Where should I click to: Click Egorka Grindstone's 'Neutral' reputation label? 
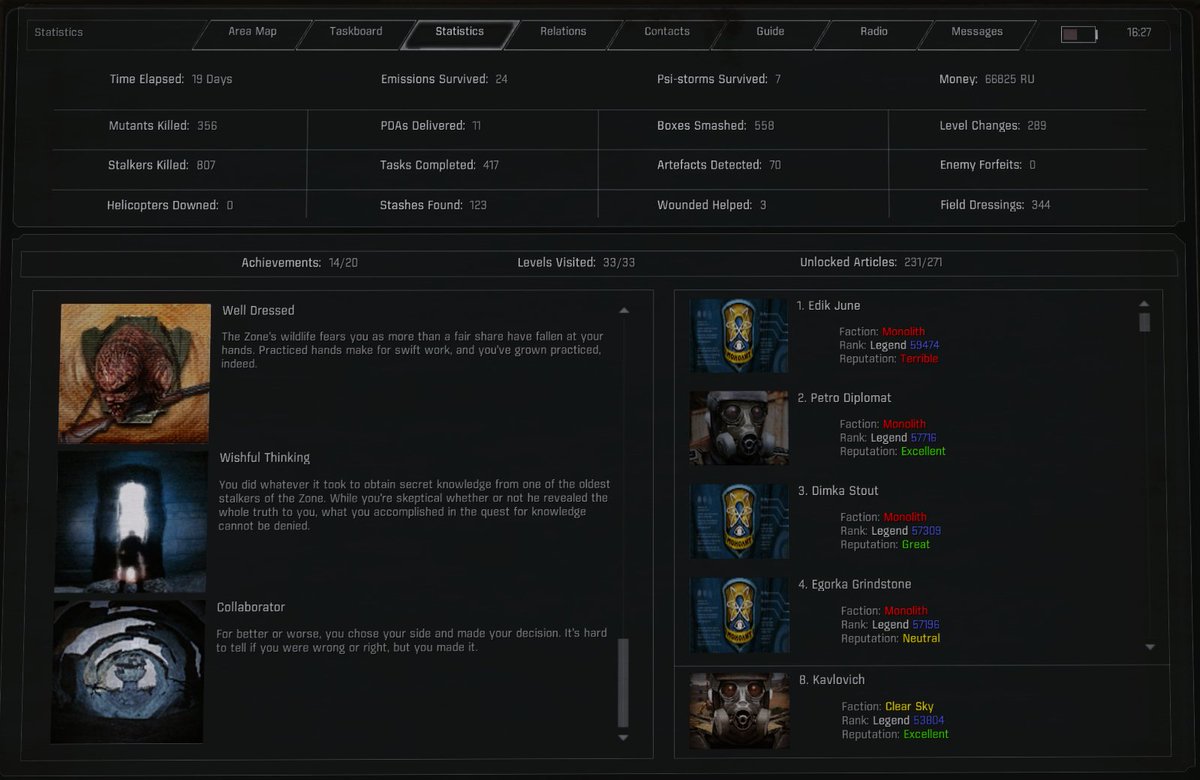(x=921, y=638)
